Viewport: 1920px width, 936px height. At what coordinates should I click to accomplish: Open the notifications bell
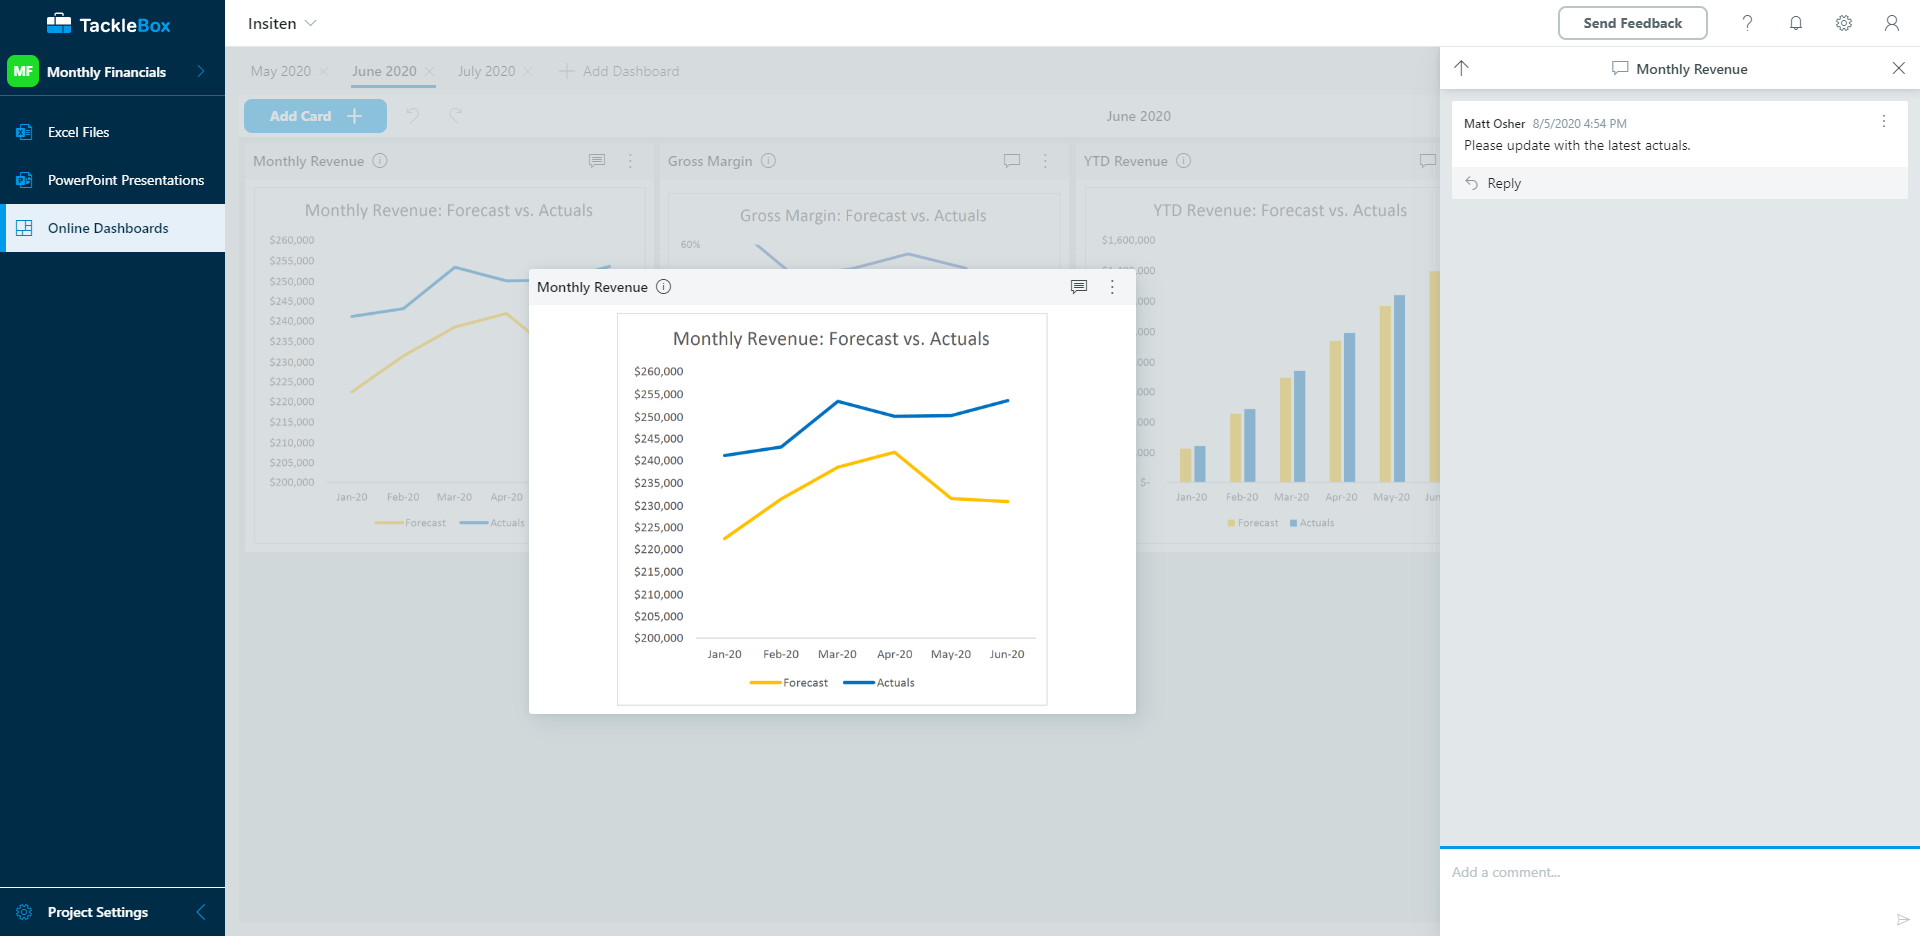1796,23
